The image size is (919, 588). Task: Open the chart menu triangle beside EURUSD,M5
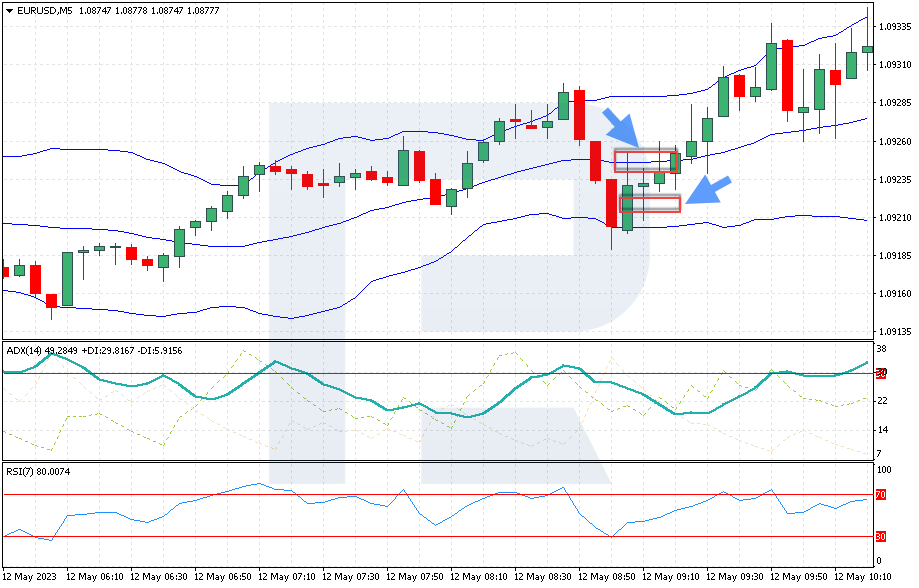[9, 11]
